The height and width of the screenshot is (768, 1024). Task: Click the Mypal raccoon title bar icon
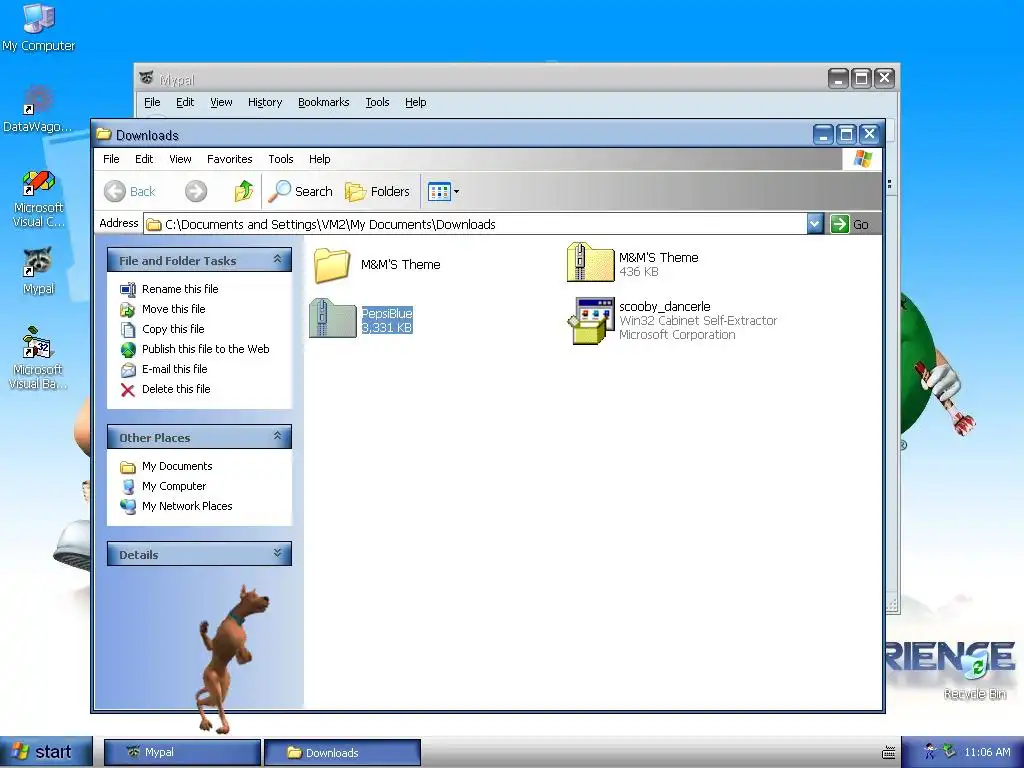click(x=147, y=78)
